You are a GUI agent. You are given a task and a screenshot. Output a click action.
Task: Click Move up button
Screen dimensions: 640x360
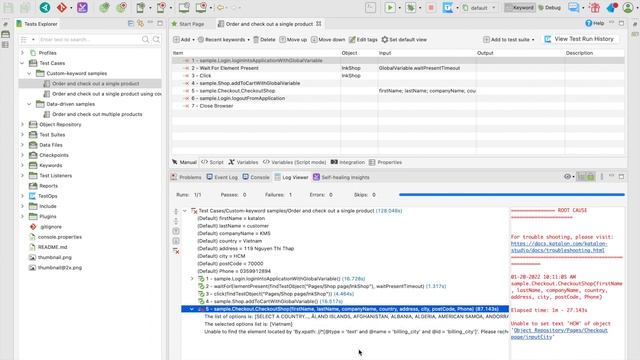[293, 40]
